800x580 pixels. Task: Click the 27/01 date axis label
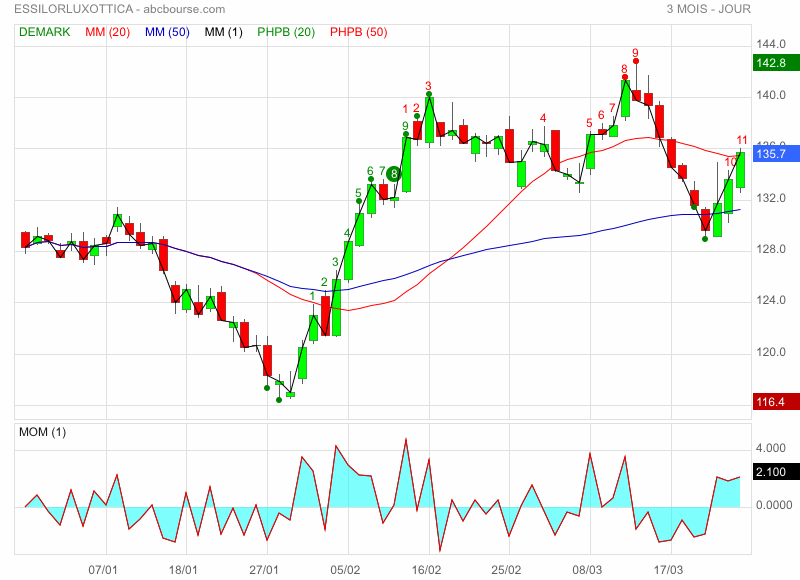(264, 570)
